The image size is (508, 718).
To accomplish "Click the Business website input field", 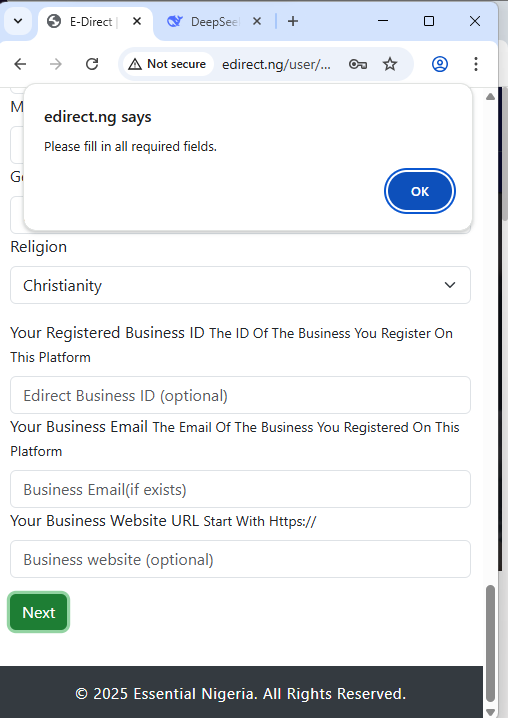I will (x=240, y=559).
